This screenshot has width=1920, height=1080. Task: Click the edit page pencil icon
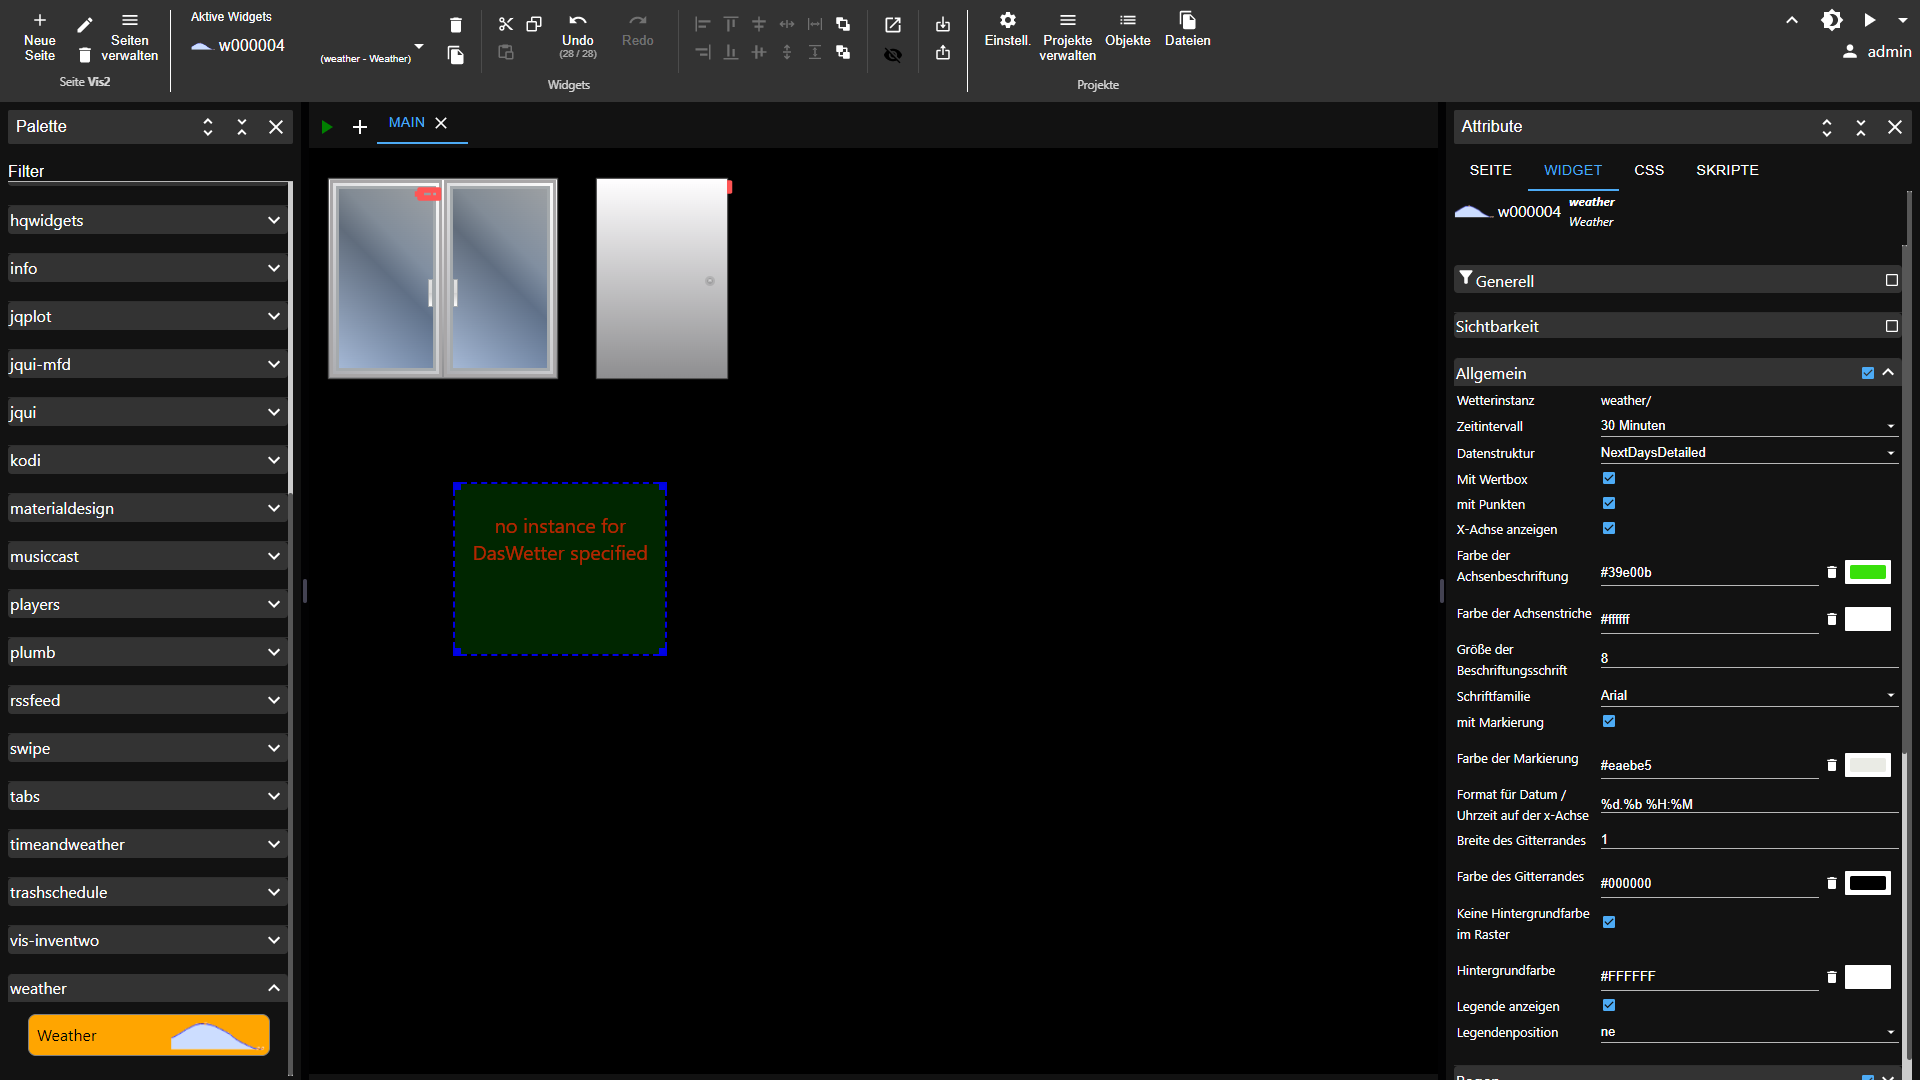click(85, 25)
